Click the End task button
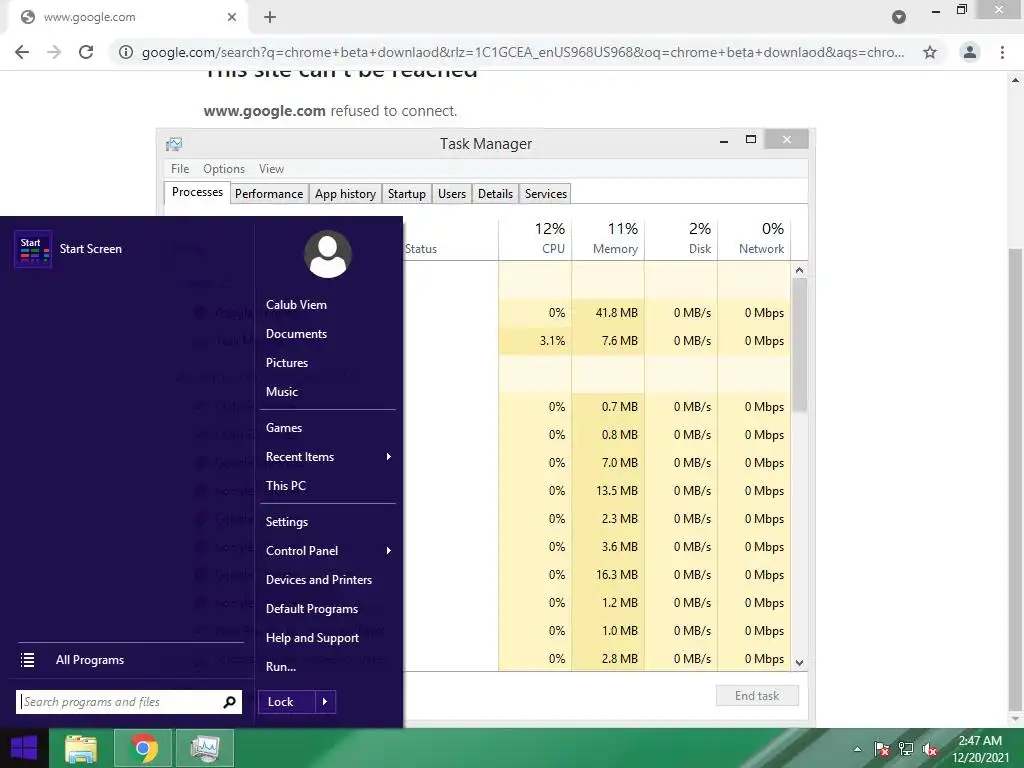Screen dimensions: 1024x768 pos(757,696)
